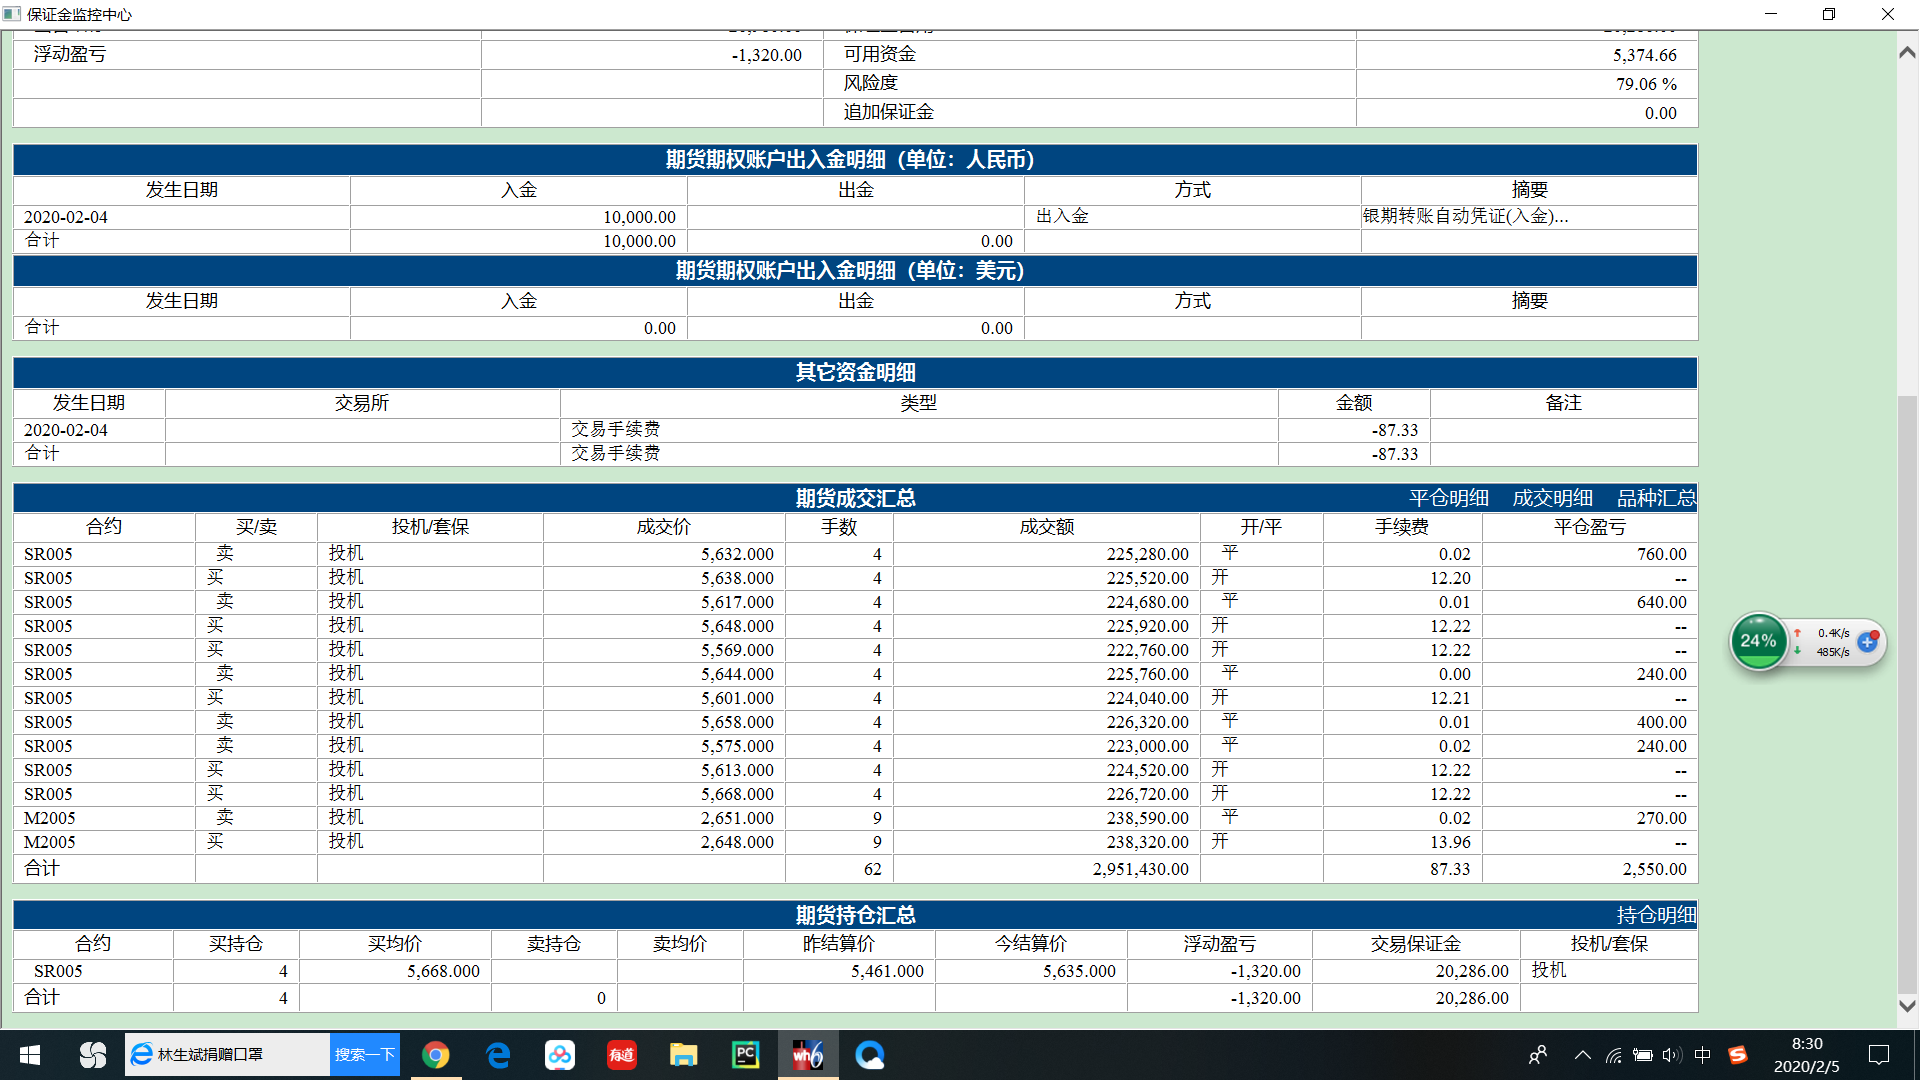This screenshot has width=1920, height=1080.
Task: Open the Windows notification center
Action: pyautogui.click(x=1879, y=1055)
